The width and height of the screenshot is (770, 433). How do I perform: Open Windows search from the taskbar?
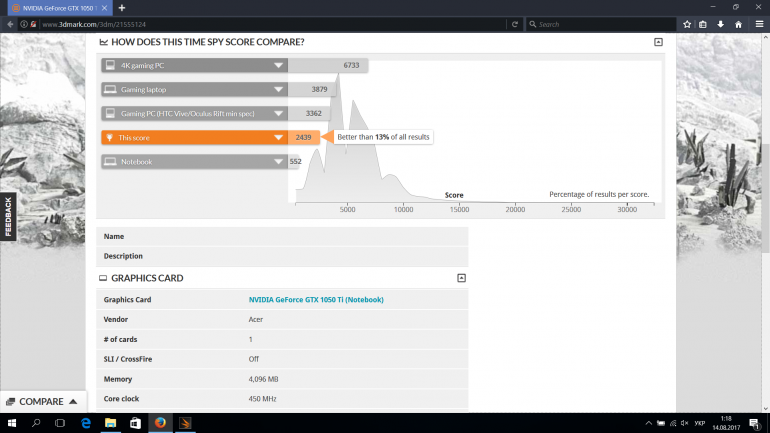[x=36, y=423]
